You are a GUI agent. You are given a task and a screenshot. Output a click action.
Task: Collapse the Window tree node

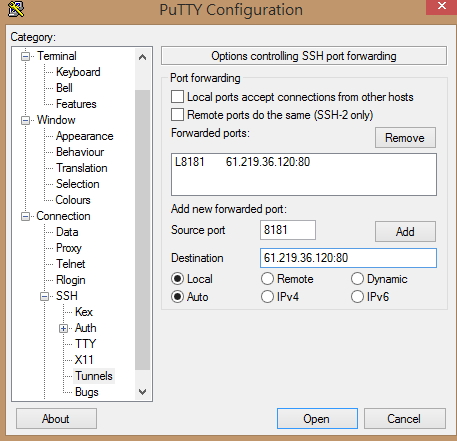(25, 120)
